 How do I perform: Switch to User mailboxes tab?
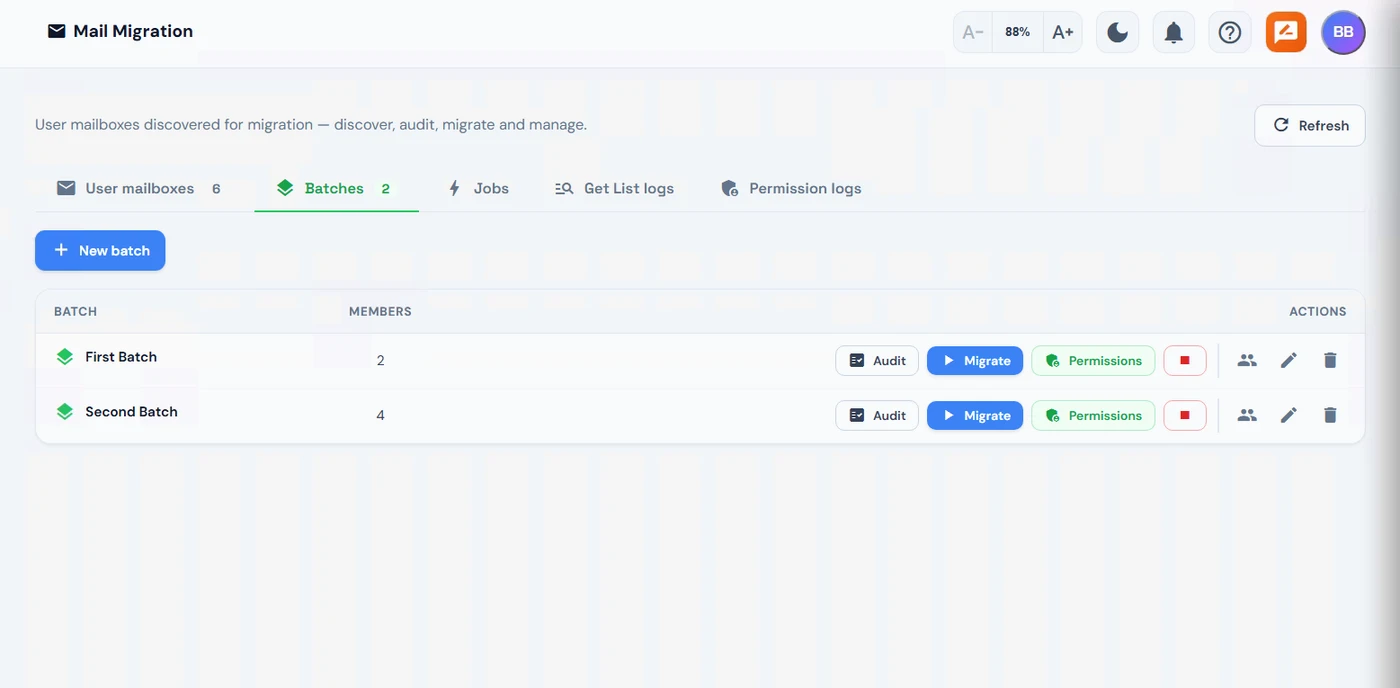(139, 188)
